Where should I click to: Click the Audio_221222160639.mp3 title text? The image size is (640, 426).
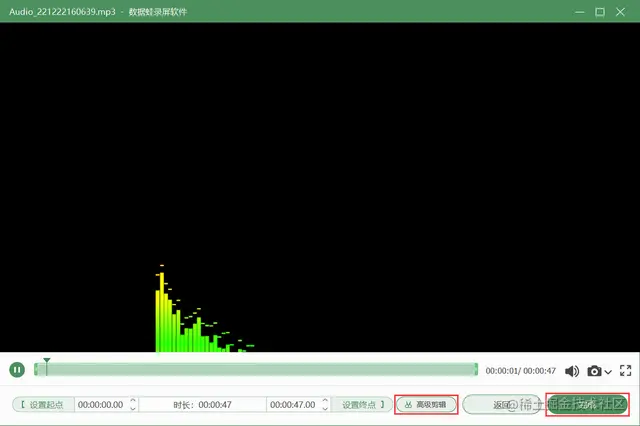pyautogui.click(x=62, y=11)
